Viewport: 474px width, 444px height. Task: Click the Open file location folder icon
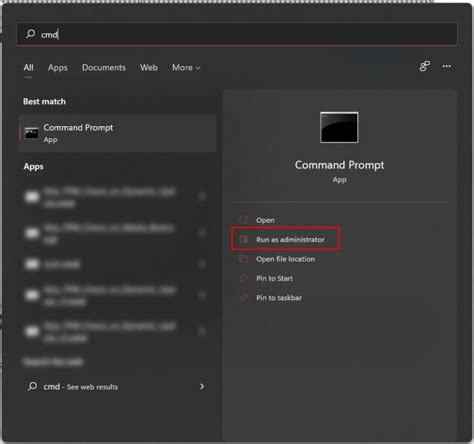tap(244, 259)
